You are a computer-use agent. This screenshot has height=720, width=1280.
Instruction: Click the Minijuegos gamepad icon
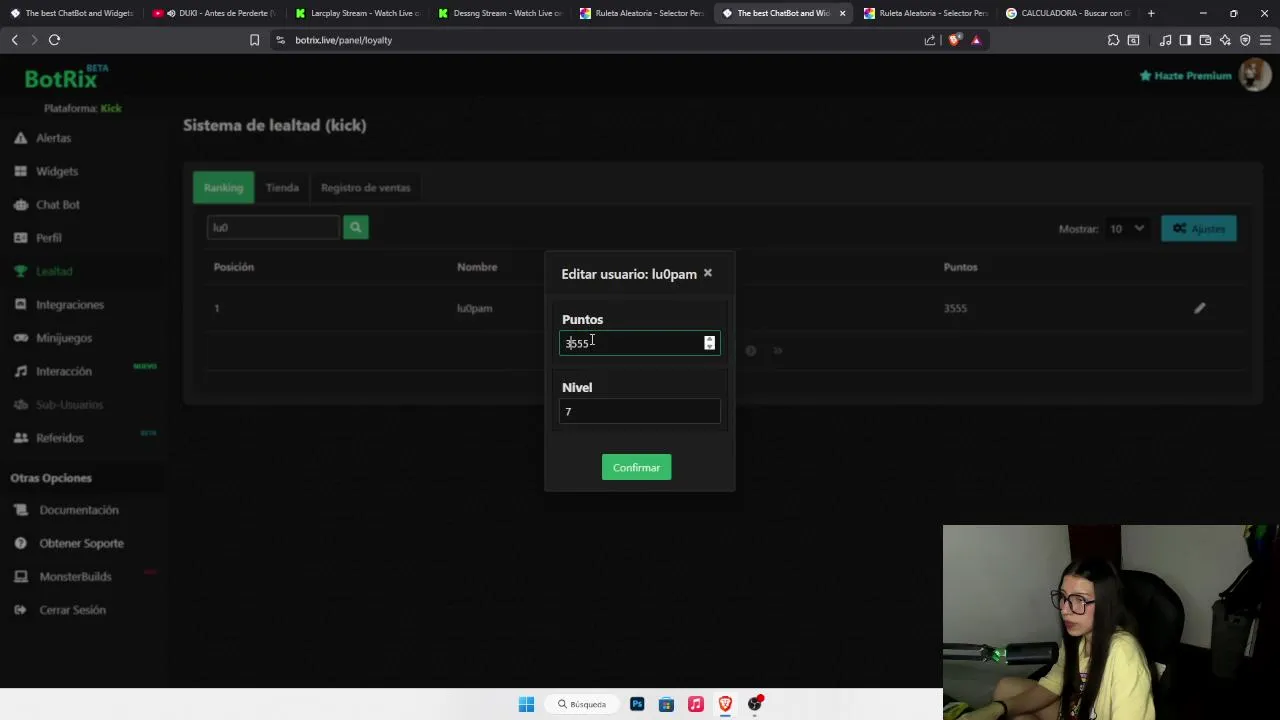point(20,338)
